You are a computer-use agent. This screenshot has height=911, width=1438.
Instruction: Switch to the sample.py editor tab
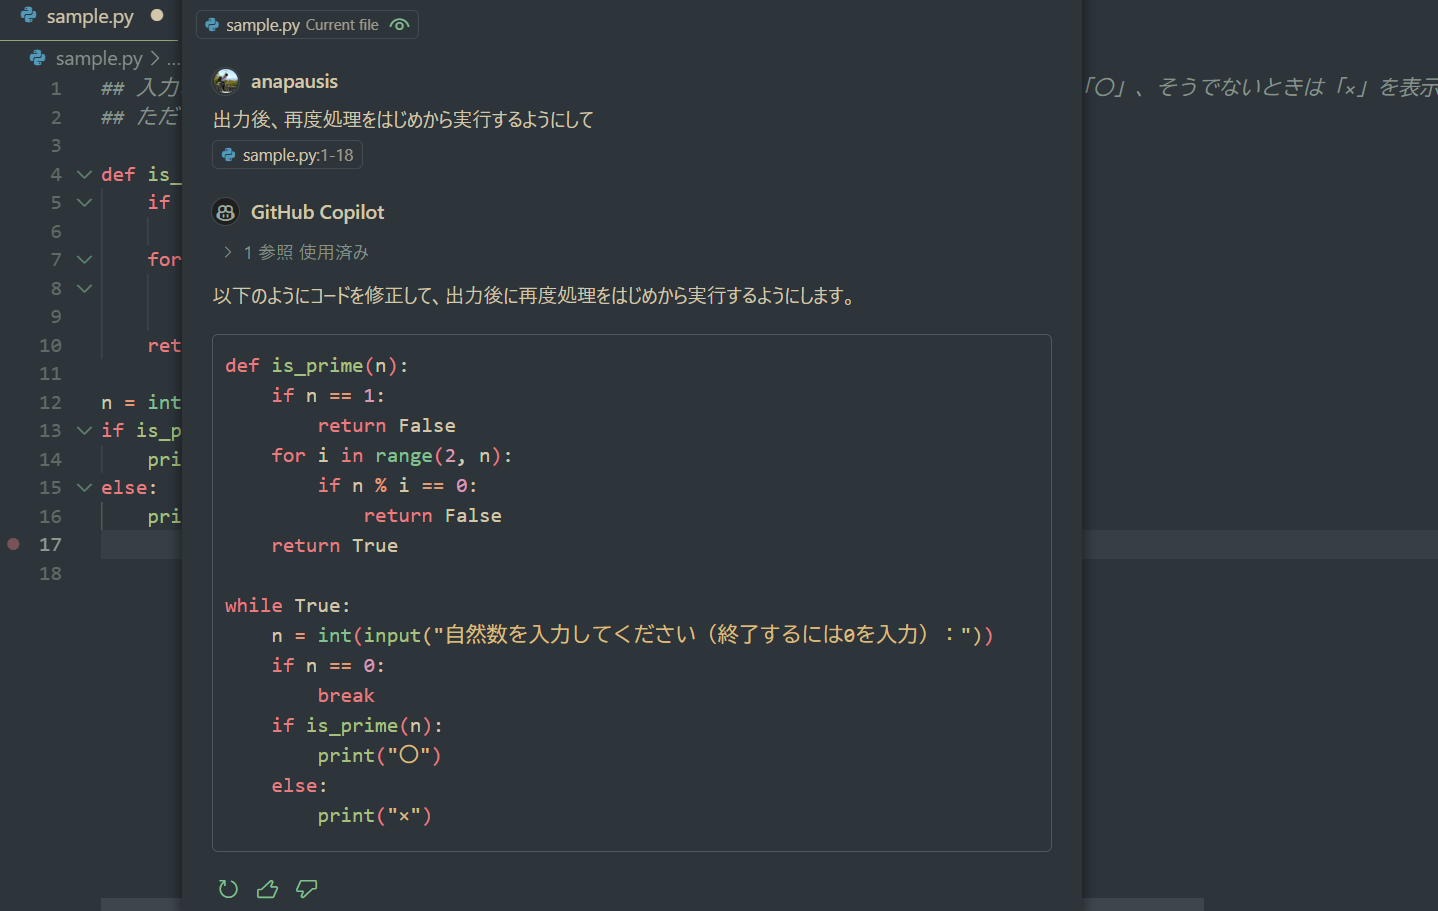pos(90,16)
